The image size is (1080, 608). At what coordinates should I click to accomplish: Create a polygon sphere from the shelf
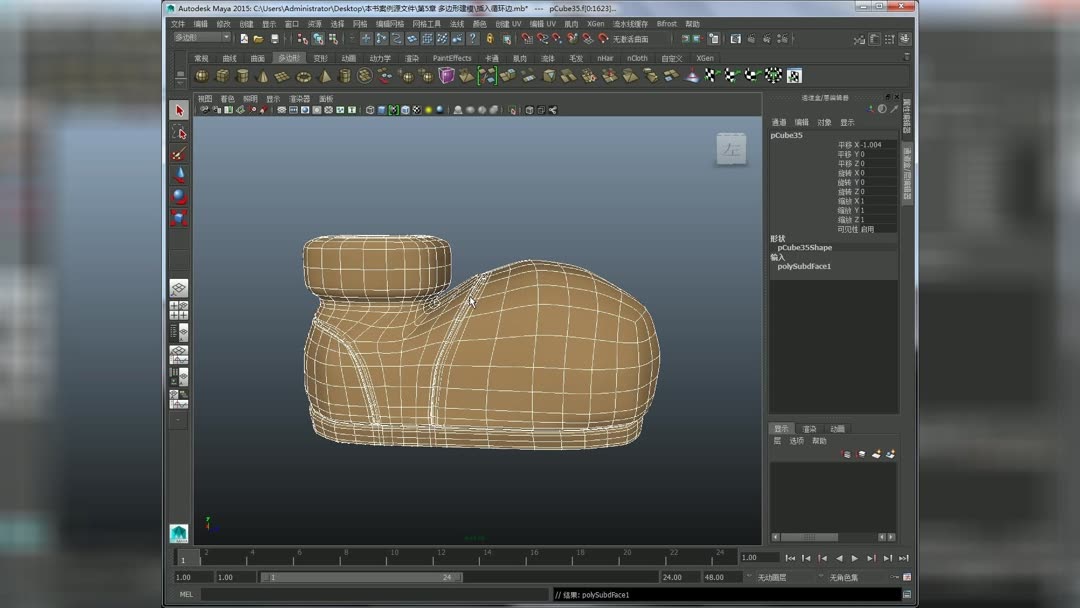pyautogui.click(x=202, y=76)
